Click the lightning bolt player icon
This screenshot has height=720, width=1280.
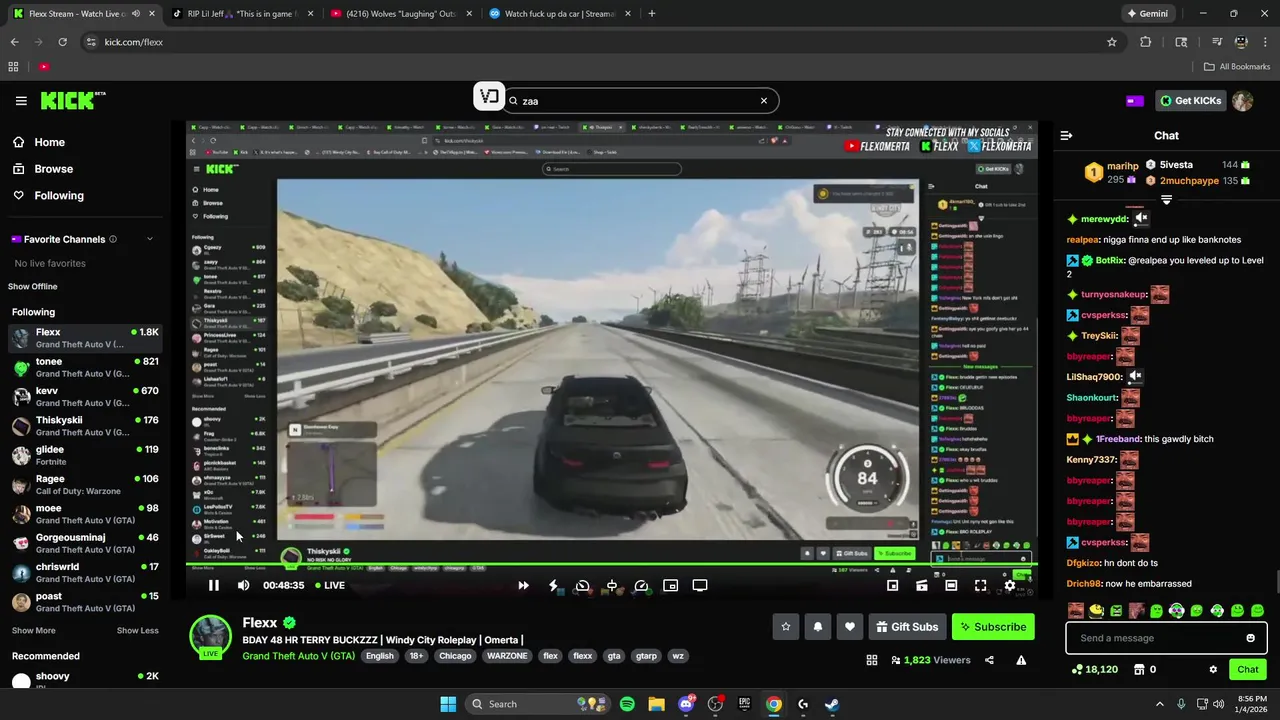click(x=553, y=585)
